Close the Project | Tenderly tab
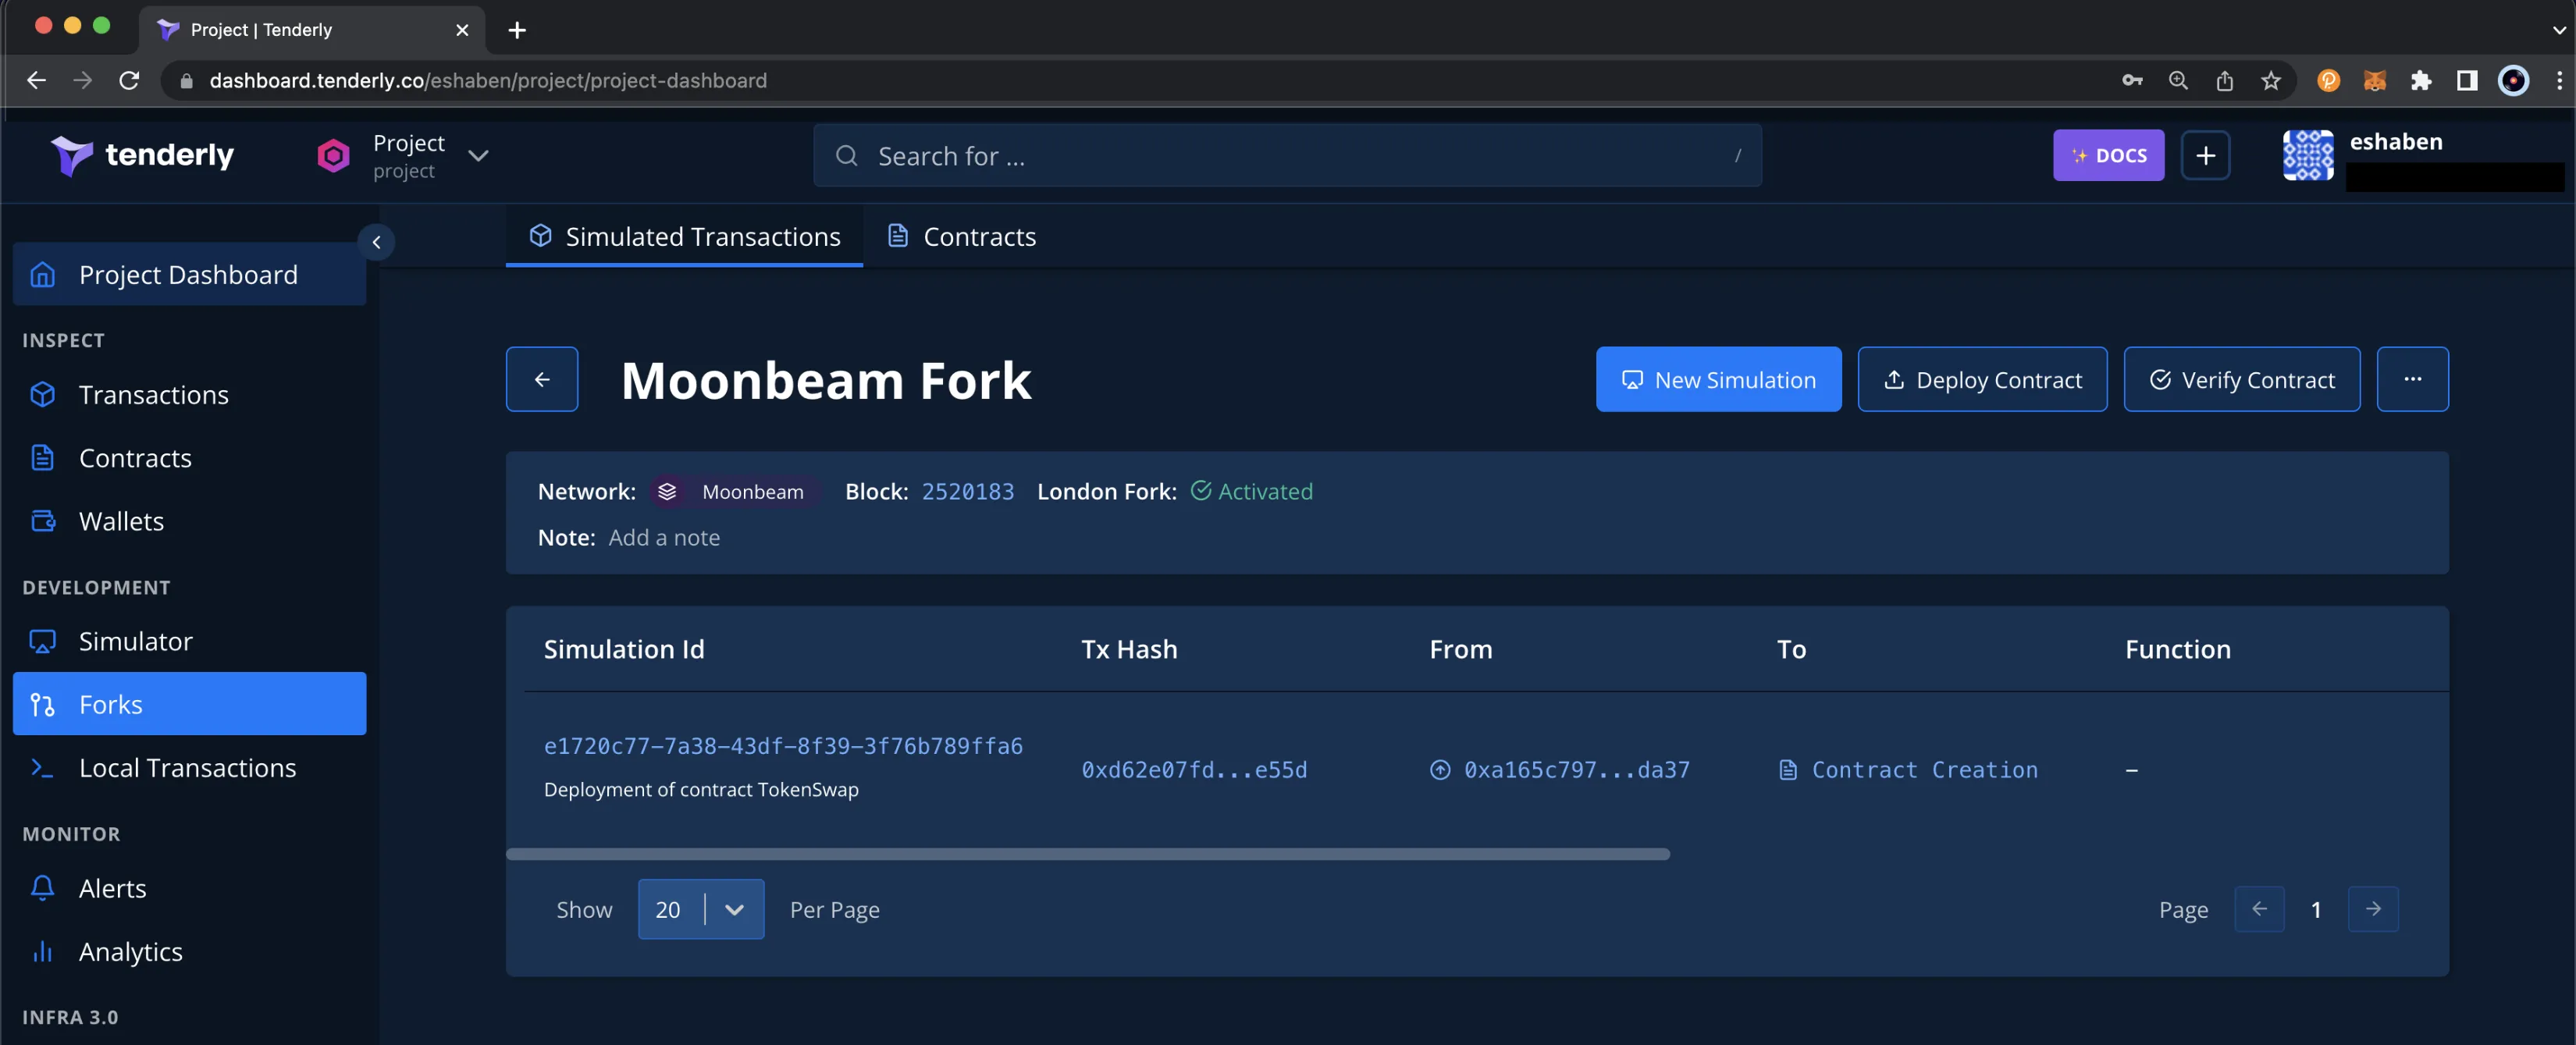 pos(462,30)
